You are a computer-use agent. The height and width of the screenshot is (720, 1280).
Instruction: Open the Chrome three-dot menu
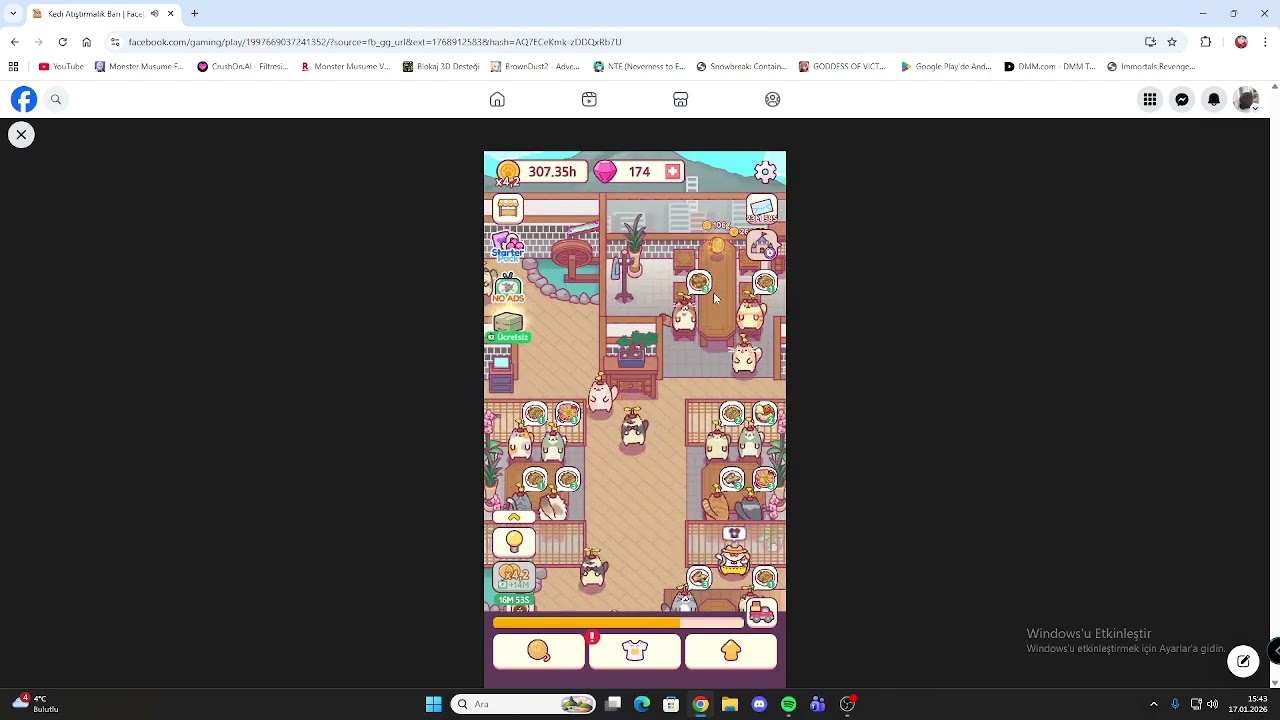click(x=1265, y=42)
